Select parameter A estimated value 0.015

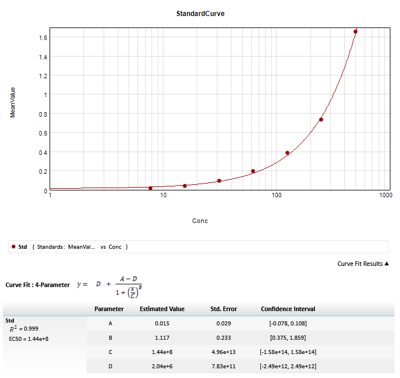[x=162, y=323]
